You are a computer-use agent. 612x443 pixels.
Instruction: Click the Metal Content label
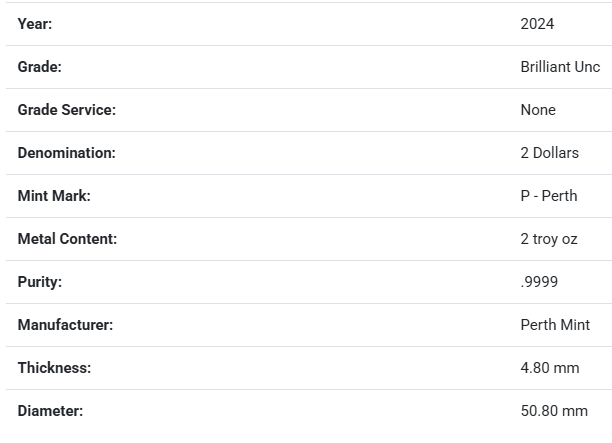(x=67, y=239)
